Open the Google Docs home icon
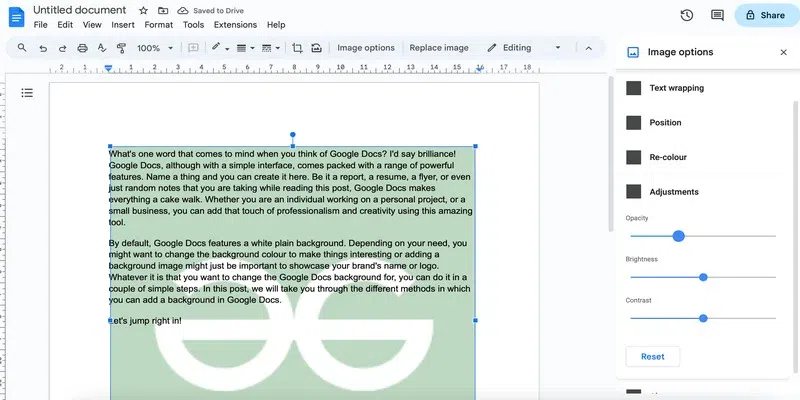This screenshot has width=800, height=400. pos(16,18)
